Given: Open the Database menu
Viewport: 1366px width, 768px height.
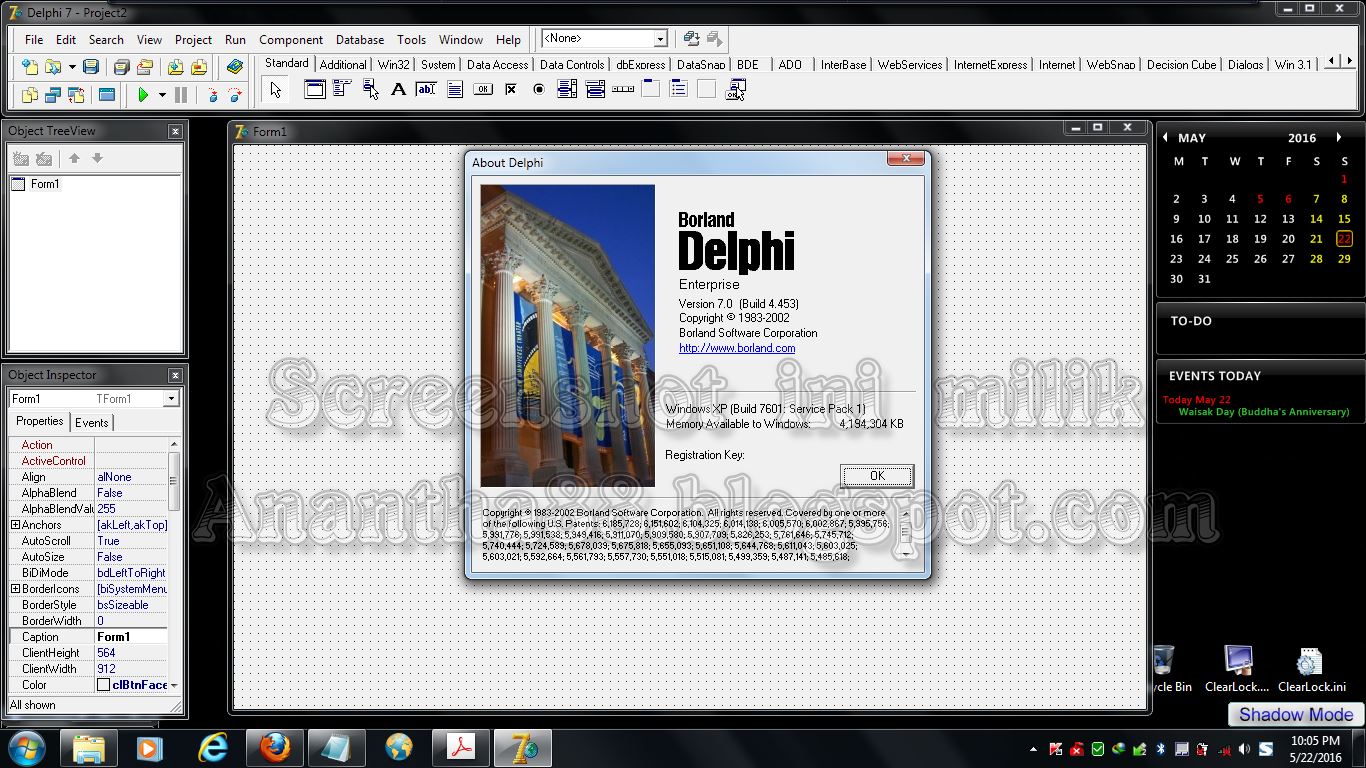Looking at the screenshot, I should (x=360, y=40).
